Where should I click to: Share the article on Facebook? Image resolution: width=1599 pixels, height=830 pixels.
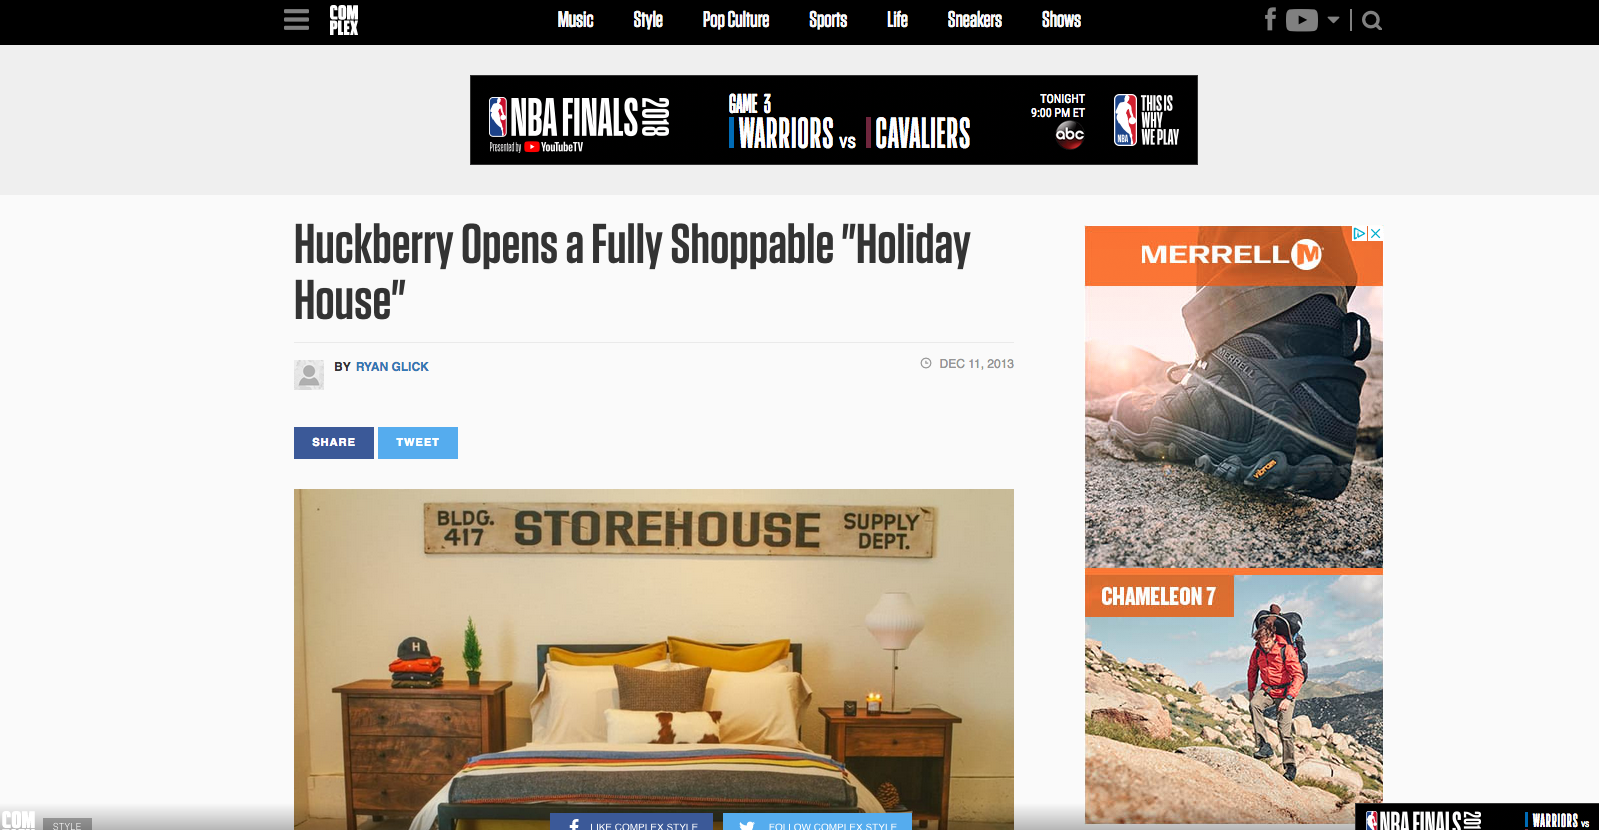click(334, 443)
